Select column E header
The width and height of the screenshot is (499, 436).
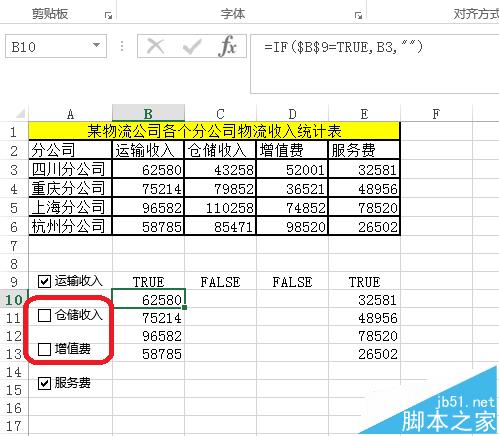click(x=364, y=114)
